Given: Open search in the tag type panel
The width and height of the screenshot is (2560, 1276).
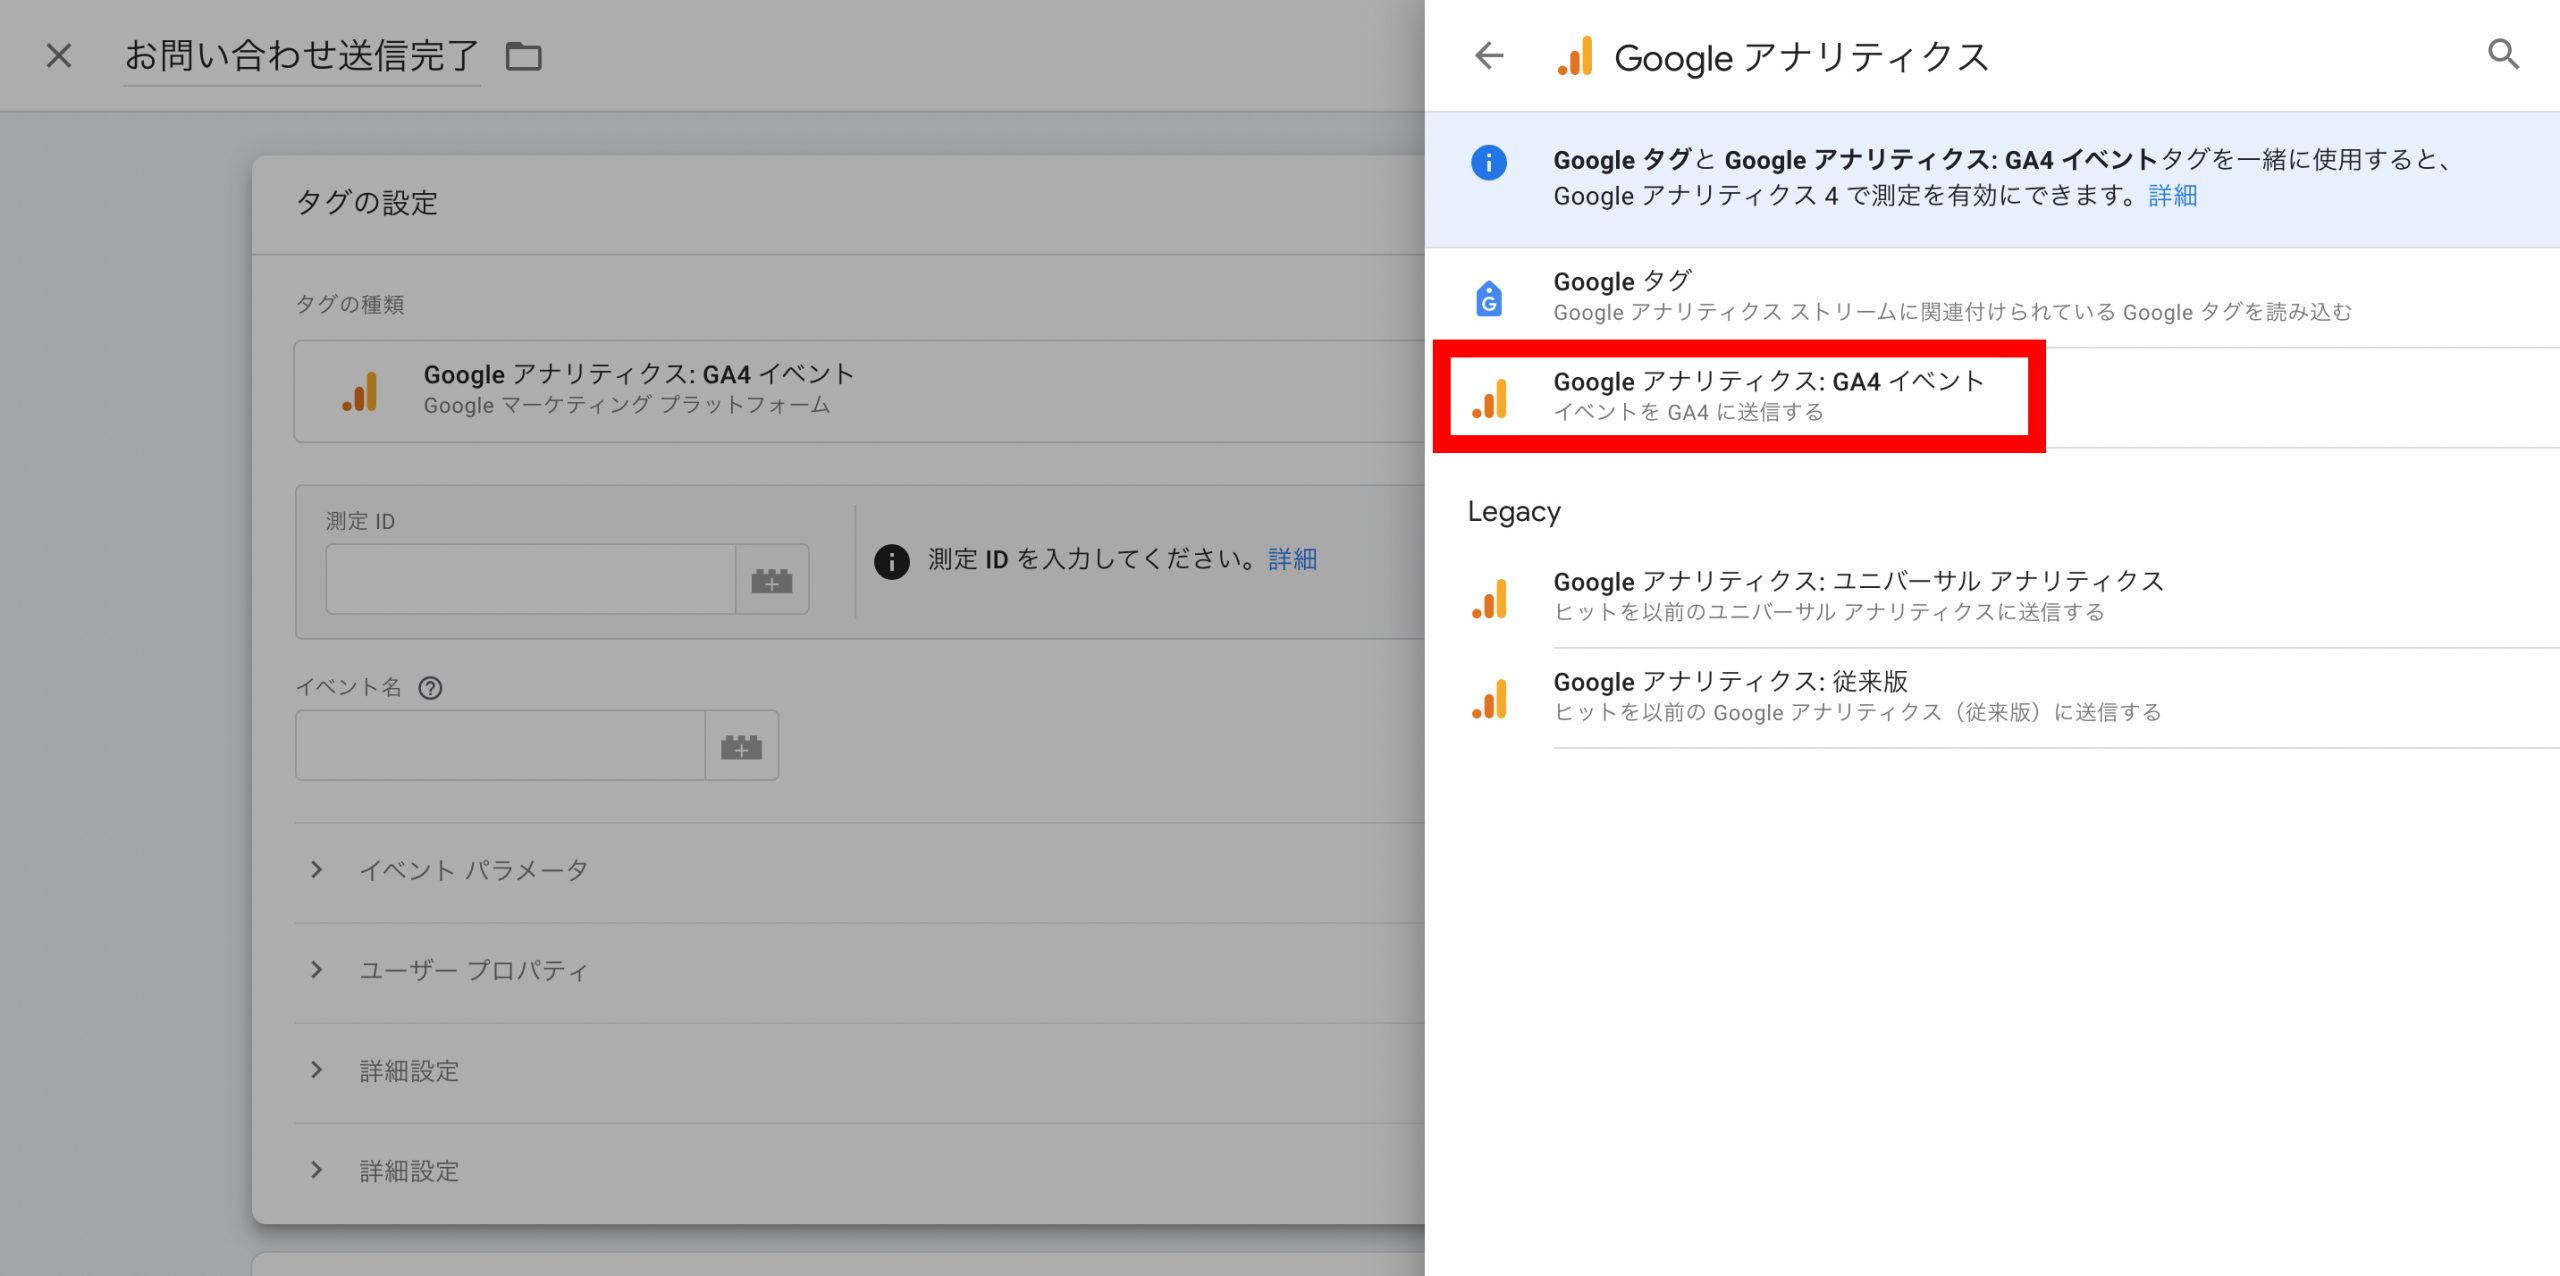Looking at the screenshot, I should (x=2503, y=54).
